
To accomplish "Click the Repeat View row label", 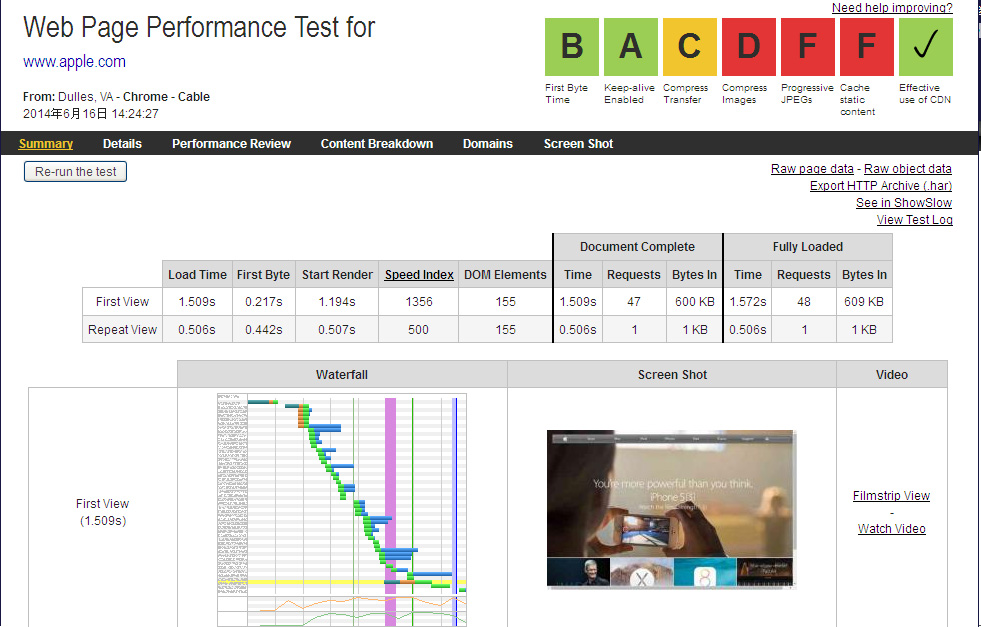I will click(x=122, y=329).
